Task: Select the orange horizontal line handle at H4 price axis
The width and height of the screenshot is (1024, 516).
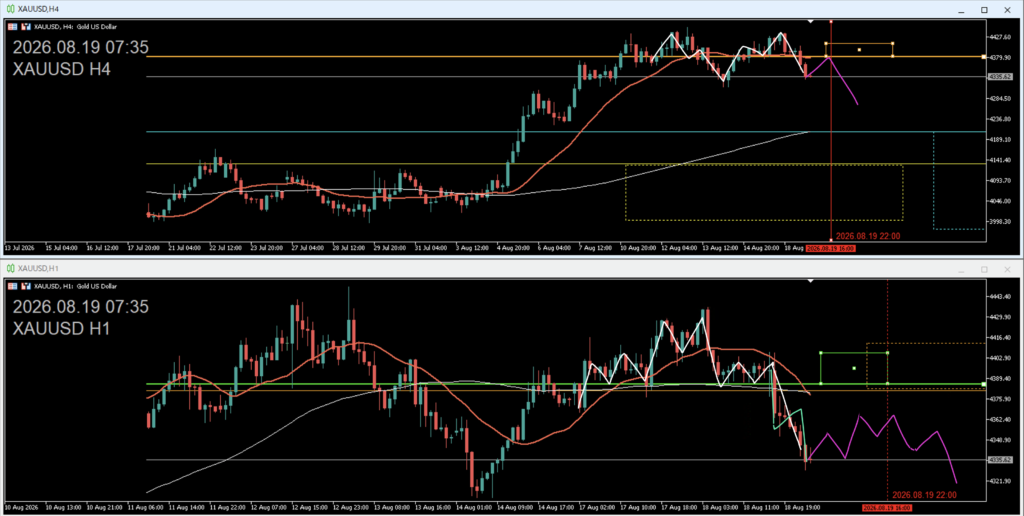Action: [x=984, y=57]
